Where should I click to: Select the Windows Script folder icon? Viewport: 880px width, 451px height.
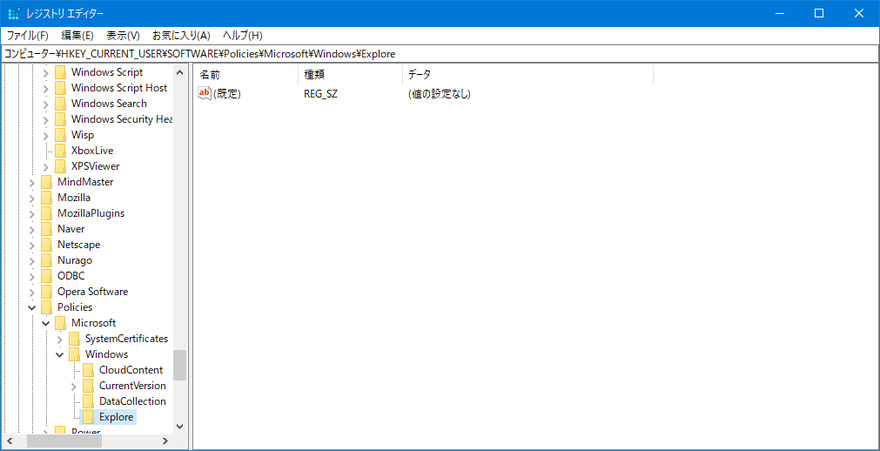[x=61, y=72]
